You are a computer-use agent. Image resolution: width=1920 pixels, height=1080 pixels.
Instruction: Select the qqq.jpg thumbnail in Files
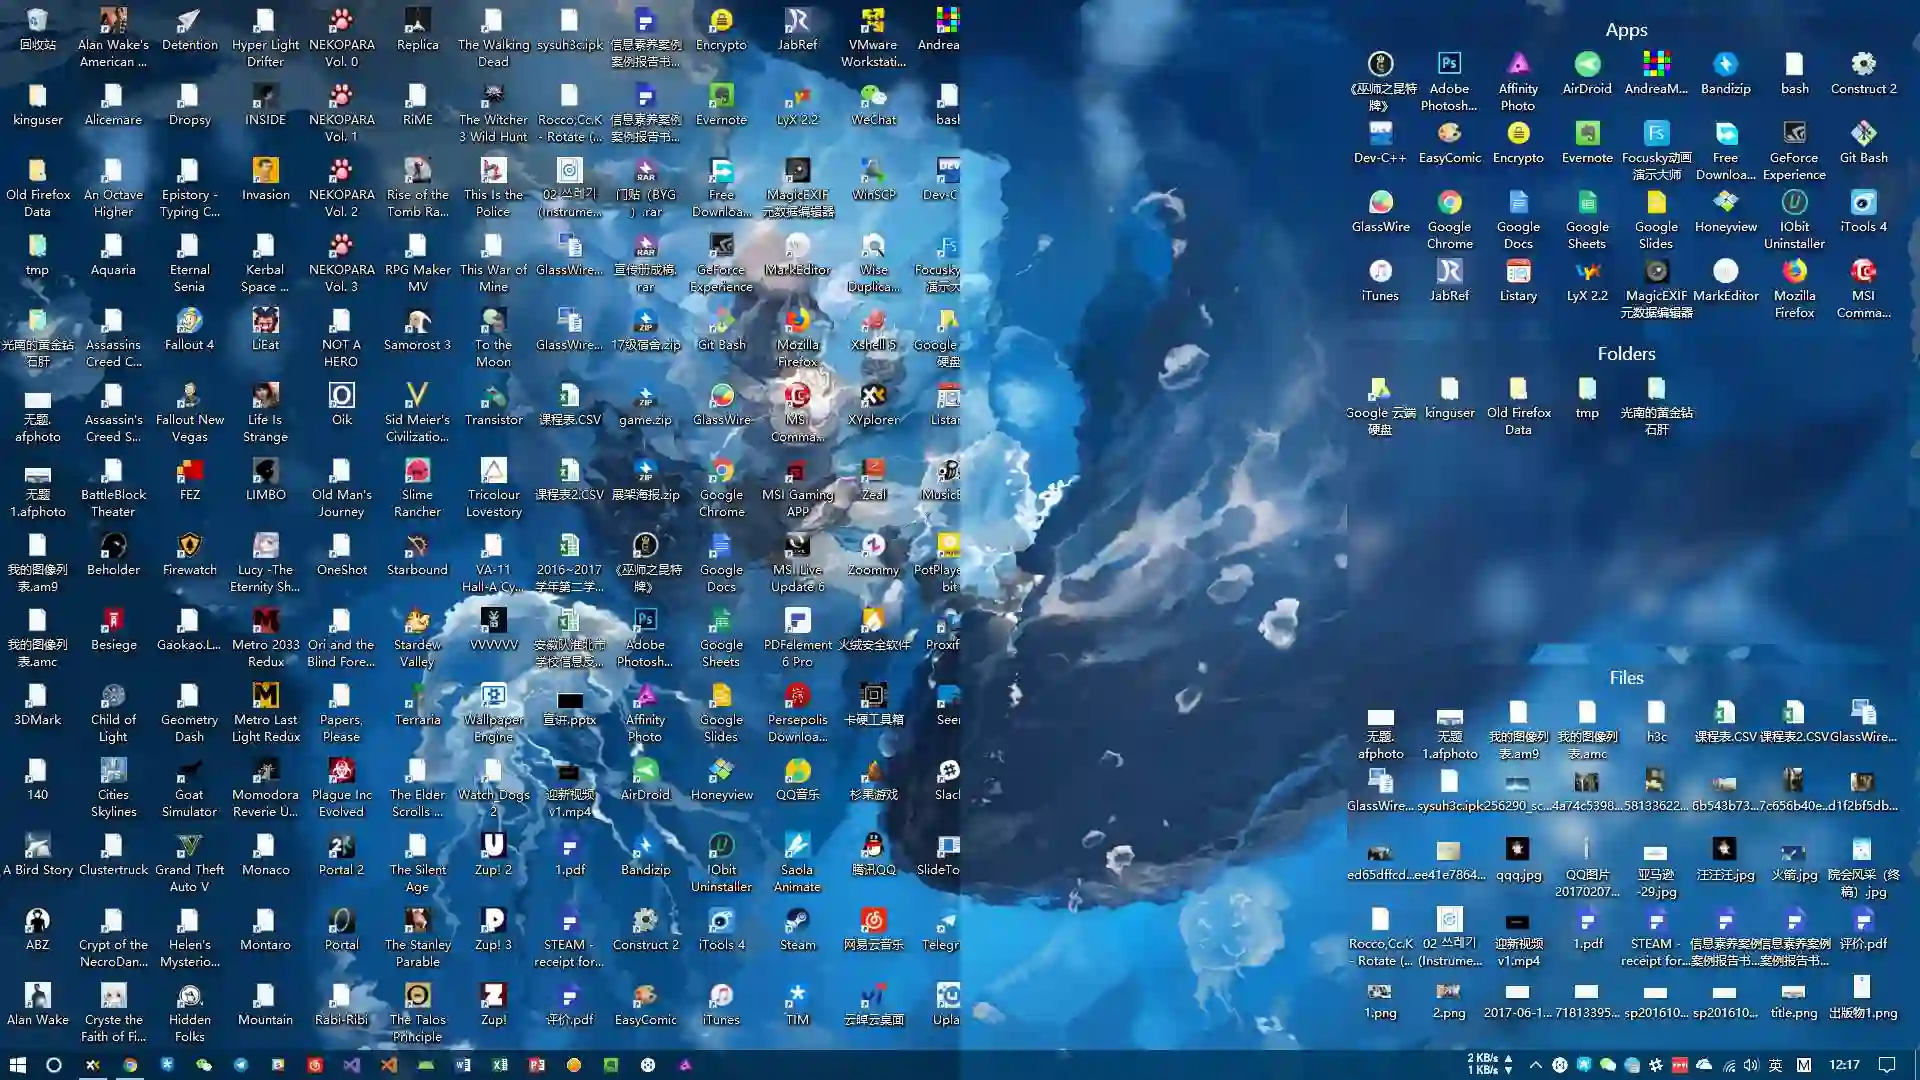tap(1518, 851)
